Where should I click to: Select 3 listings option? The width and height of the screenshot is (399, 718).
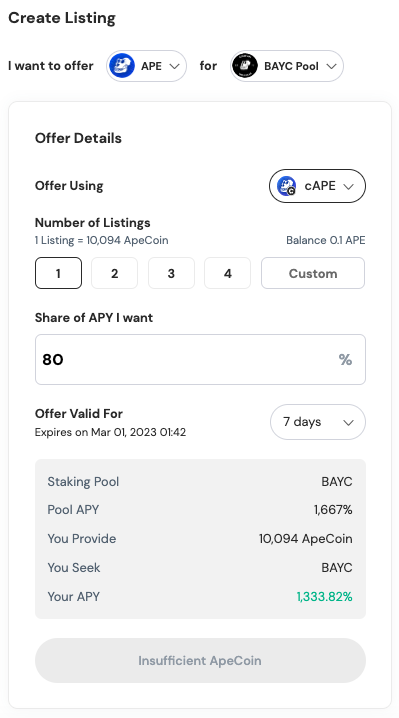click(x=171, y=273)
